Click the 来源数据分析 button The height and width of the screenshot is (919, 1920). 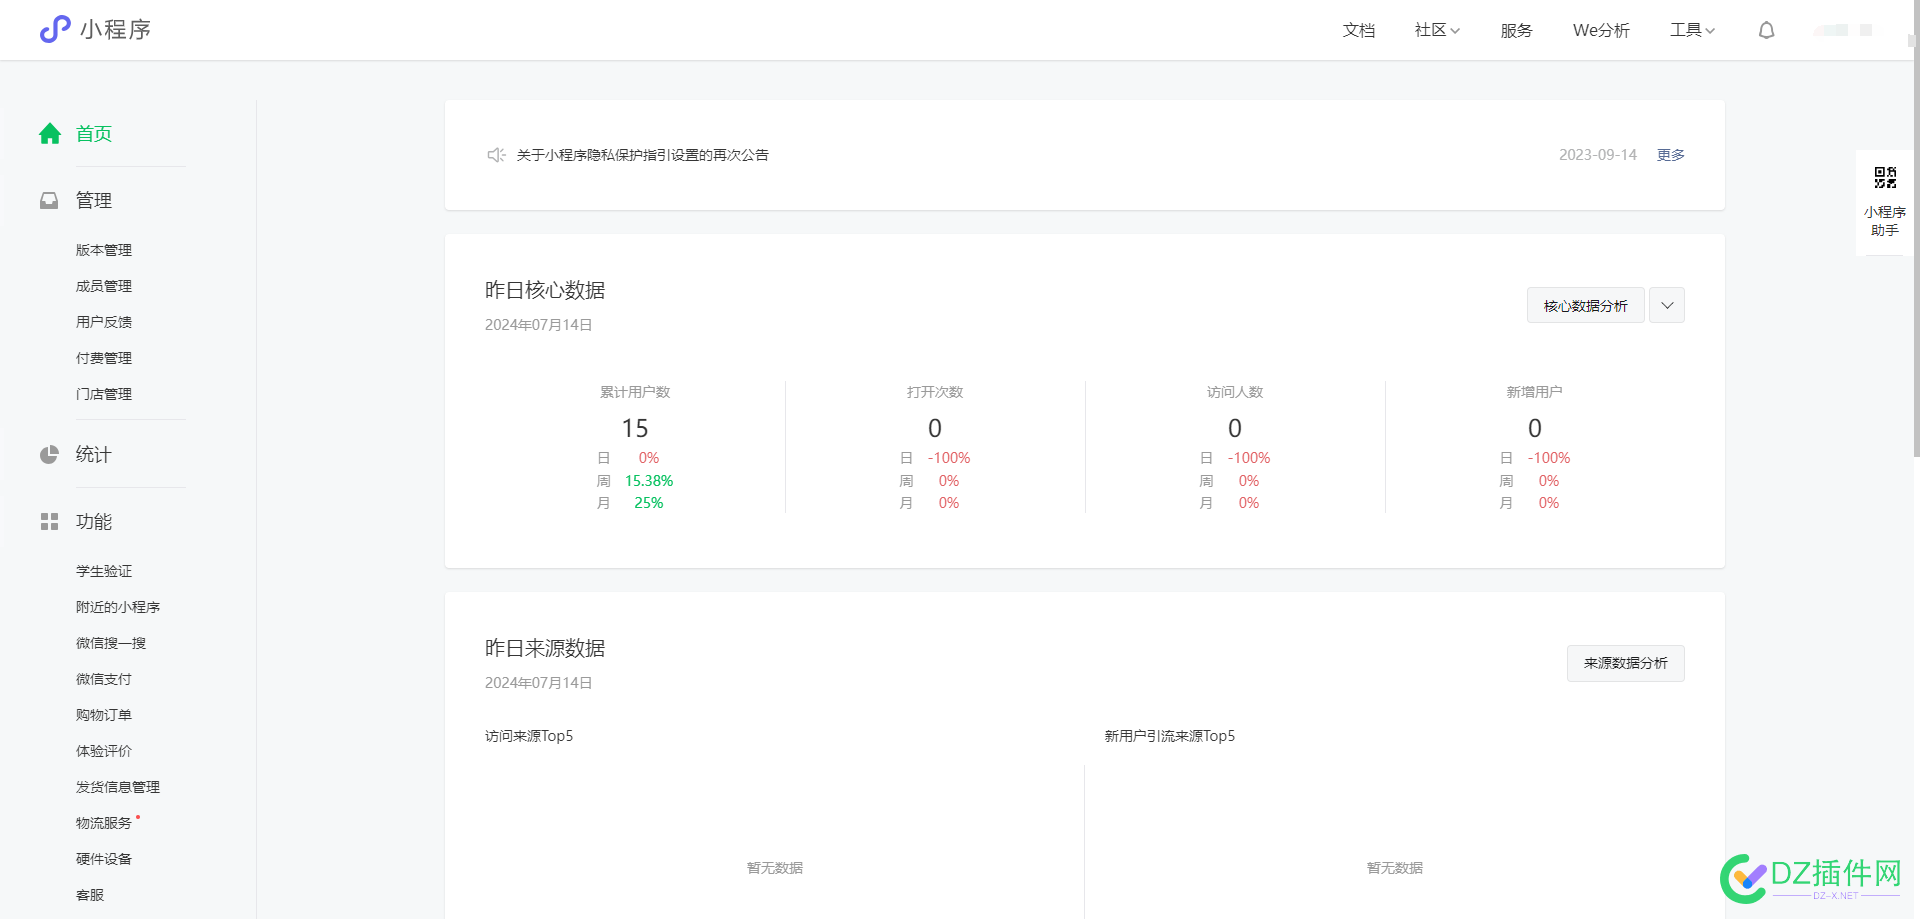click(1626, 663)
